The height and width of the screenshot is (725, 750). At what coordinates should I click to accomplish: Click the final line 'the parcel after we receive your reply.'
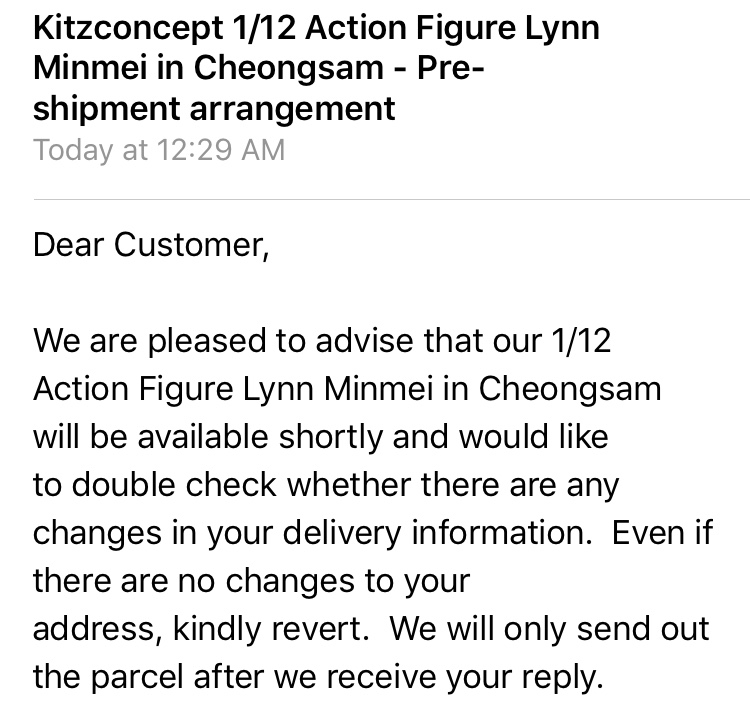click(318, 677)
